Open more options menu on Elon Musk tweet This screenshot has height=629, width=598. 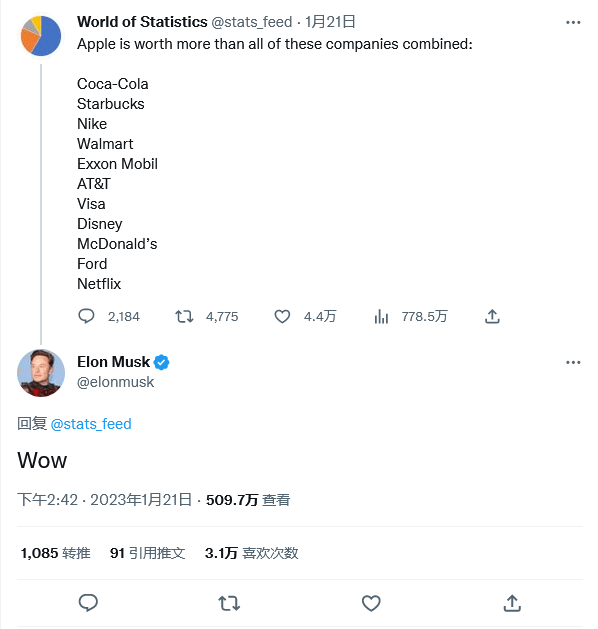(x=573, y=362)
